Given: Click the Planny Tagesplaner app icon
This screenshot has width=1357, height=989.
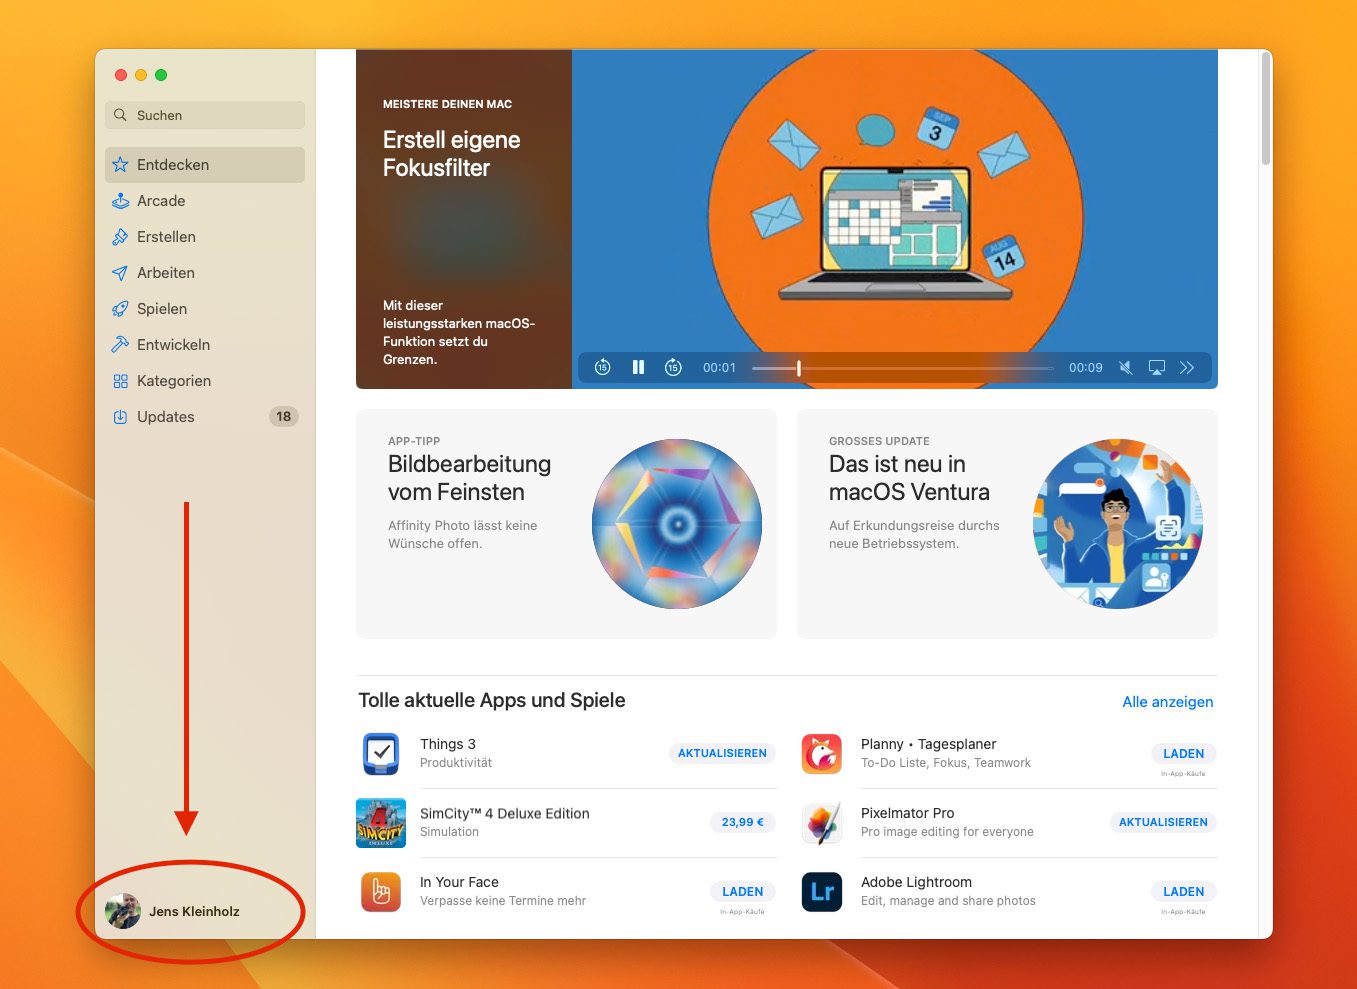Looking at the screenshot, I should [822, 754].
